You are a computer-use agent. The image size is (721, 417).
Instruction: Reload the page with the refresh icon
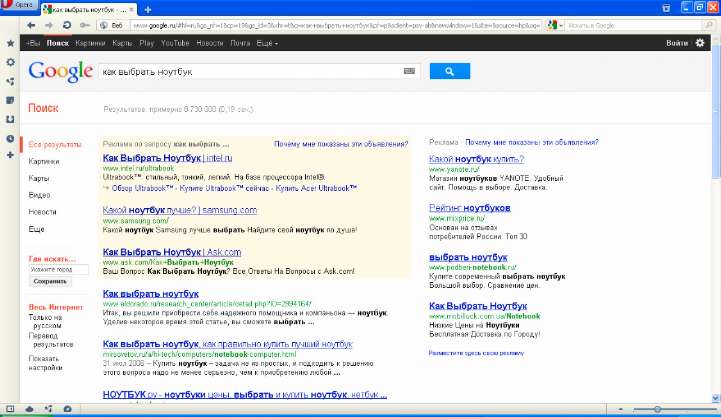(67, 25)
